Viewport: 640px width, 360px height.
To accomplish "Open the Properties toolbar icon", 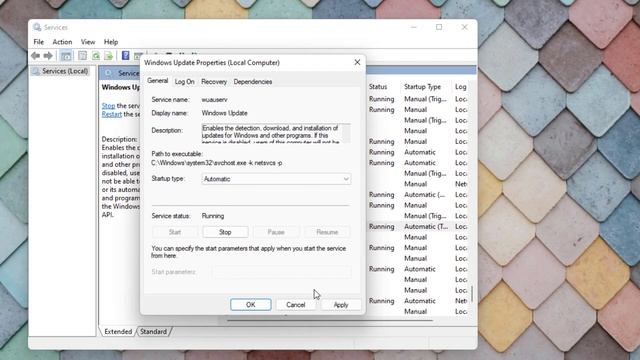I will coord(82,56).
